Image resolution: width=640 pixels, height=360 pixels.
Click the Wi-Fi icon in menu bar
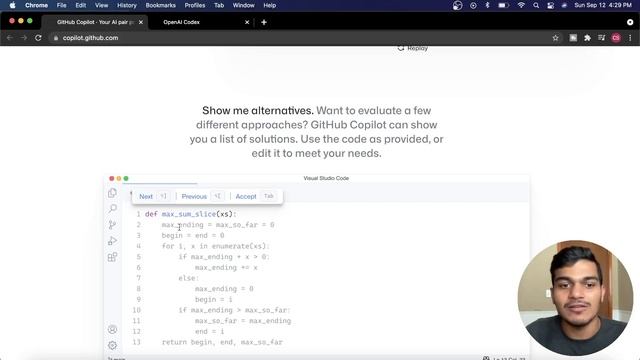521,5
